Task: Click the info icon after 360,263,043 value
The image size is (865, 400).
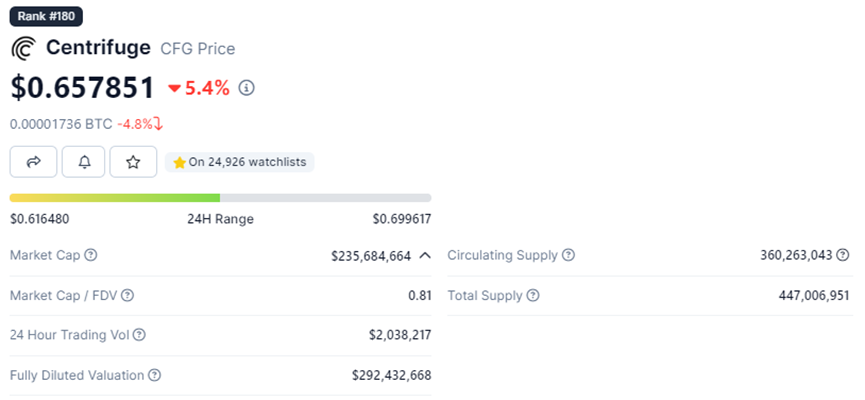Action: coord(842,255)
